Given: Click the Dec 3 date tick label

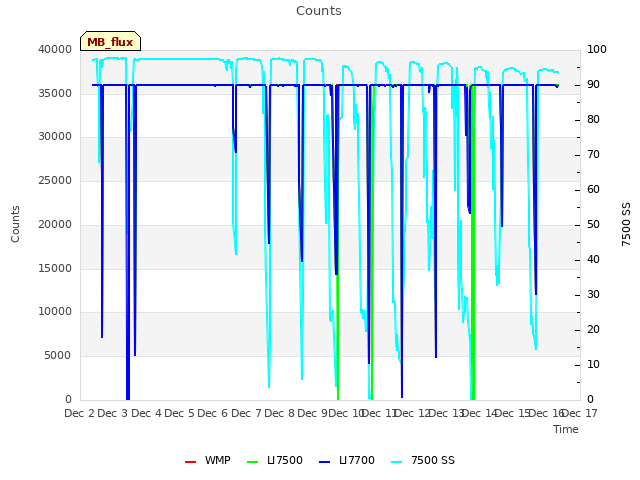Looking at the screenshot, I should (113, 413).
